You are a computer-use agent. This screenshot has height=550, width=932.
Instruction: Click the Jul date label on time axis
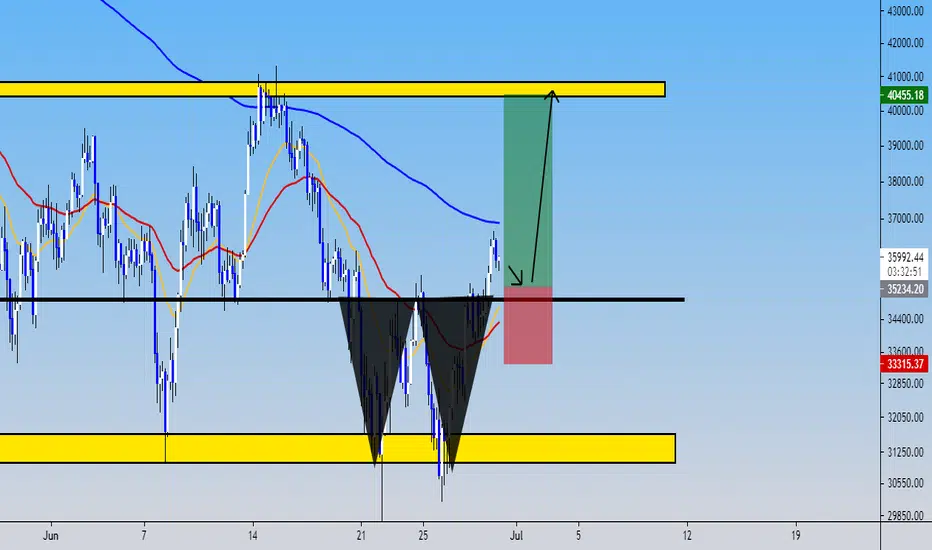tap(517, 536)
